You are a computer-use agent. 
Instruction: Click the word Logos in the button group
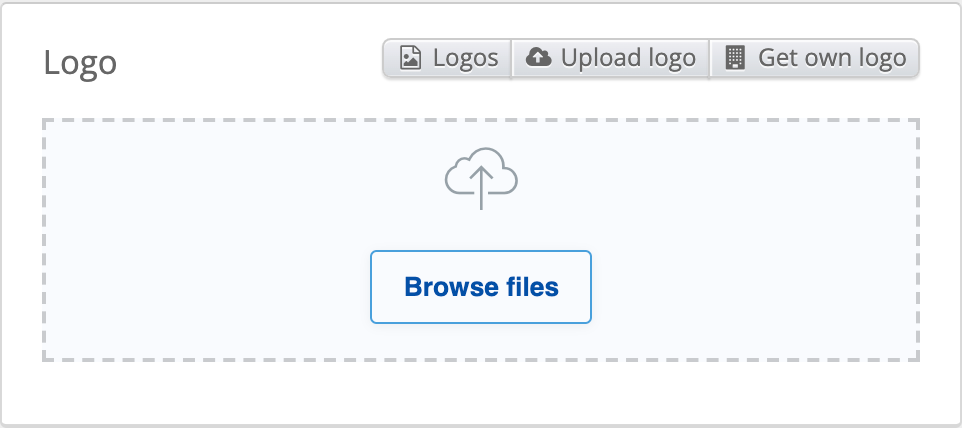pyautogui.click(x=465, y=58)
